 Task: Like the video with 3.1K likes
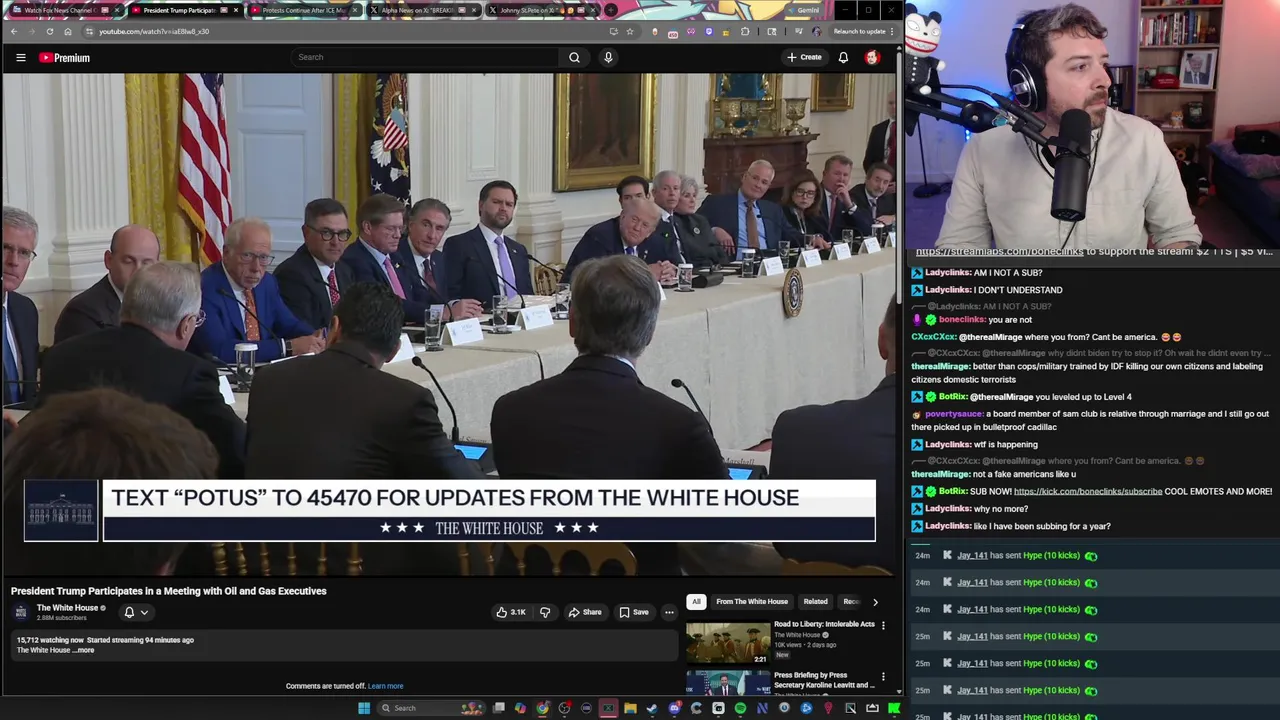[x=511, y=612]
